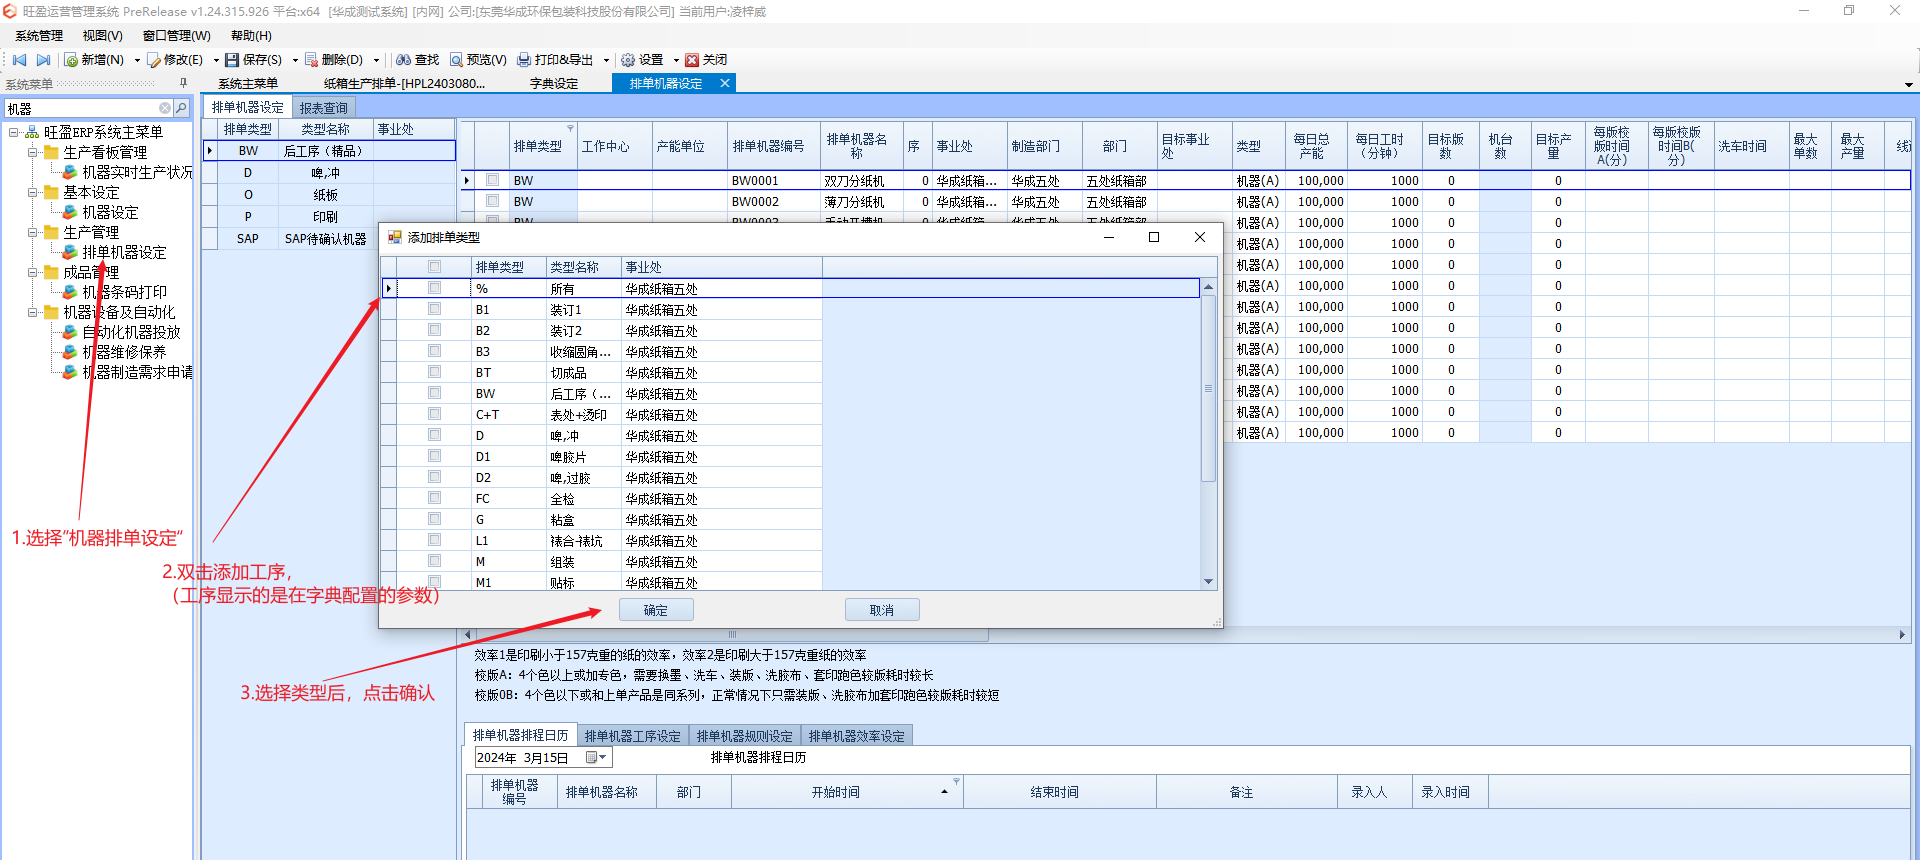Click the 取消 button in dialog
Image resolution: width=1920 pixels, height=860 pixels.
(882, 610)
